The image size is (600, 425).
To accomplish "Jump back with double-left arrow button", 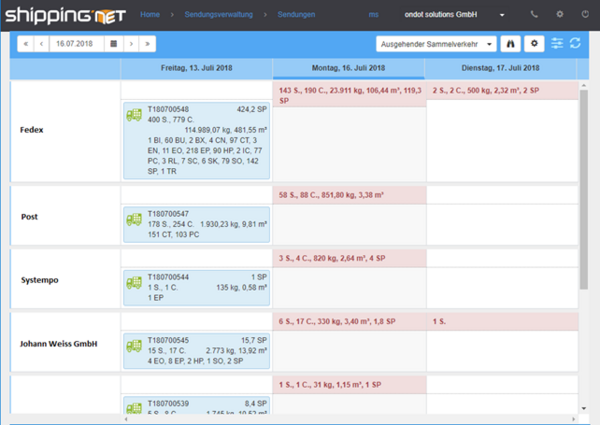I will coord(27,44).
